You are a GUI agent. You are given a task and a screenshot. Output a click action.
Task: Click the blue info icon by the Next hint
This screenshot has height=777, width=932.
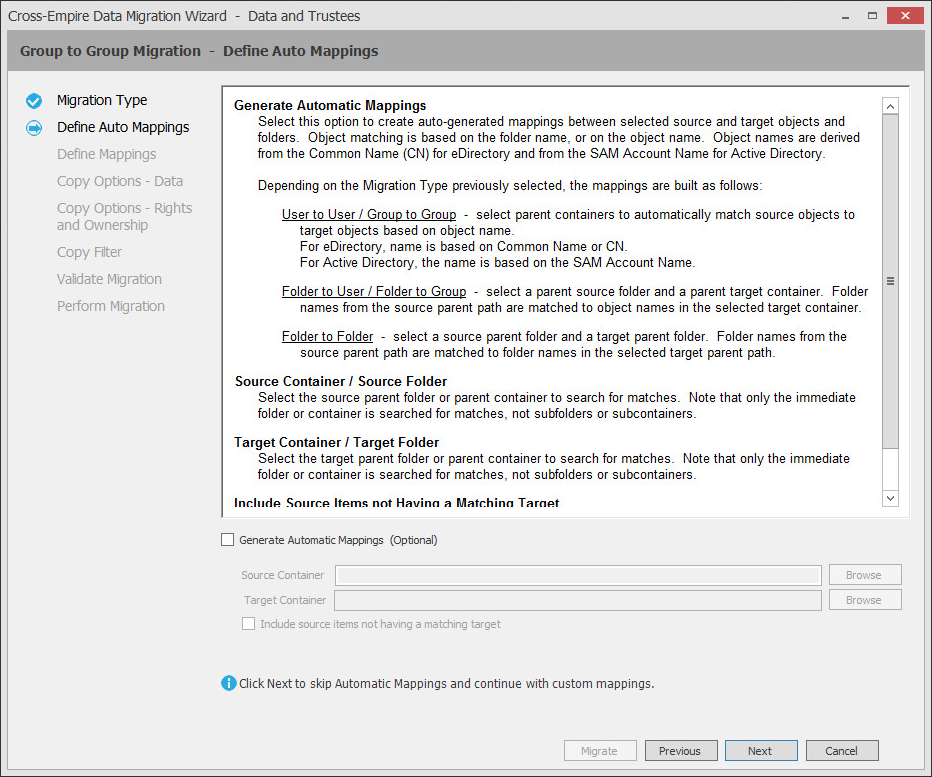point(228,683)
